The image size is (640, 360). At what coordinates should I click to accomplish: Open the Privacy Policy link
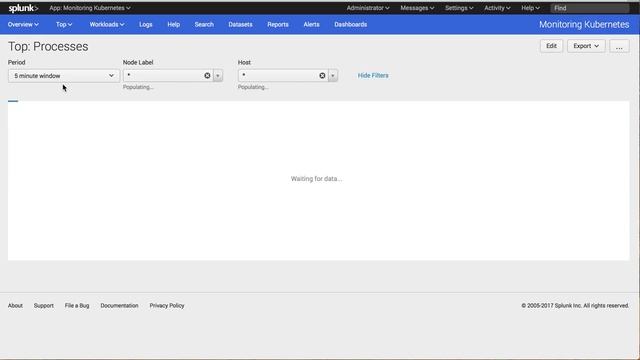(167, 305)
